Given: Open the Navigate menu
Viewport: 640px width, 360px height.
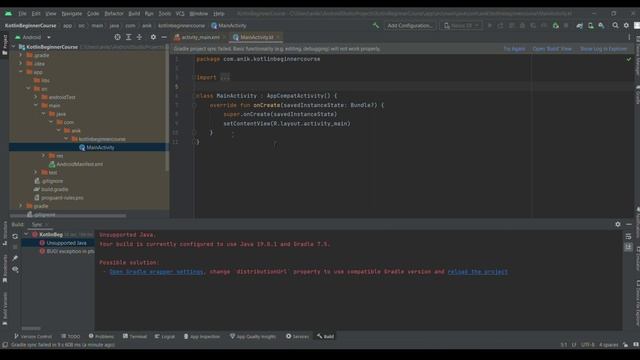Looking at the screenshot, I should pos(72,13).
